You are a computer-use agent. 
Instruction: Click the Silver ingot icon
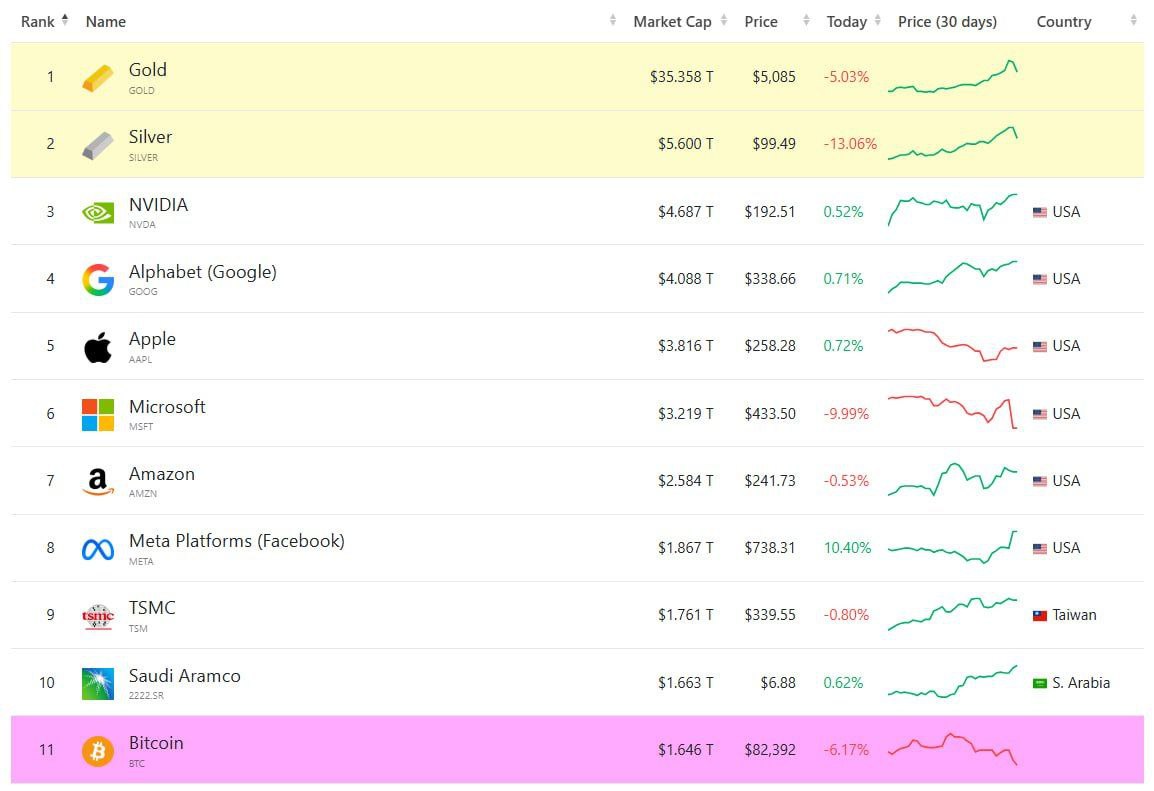click(x=97, y=143)
